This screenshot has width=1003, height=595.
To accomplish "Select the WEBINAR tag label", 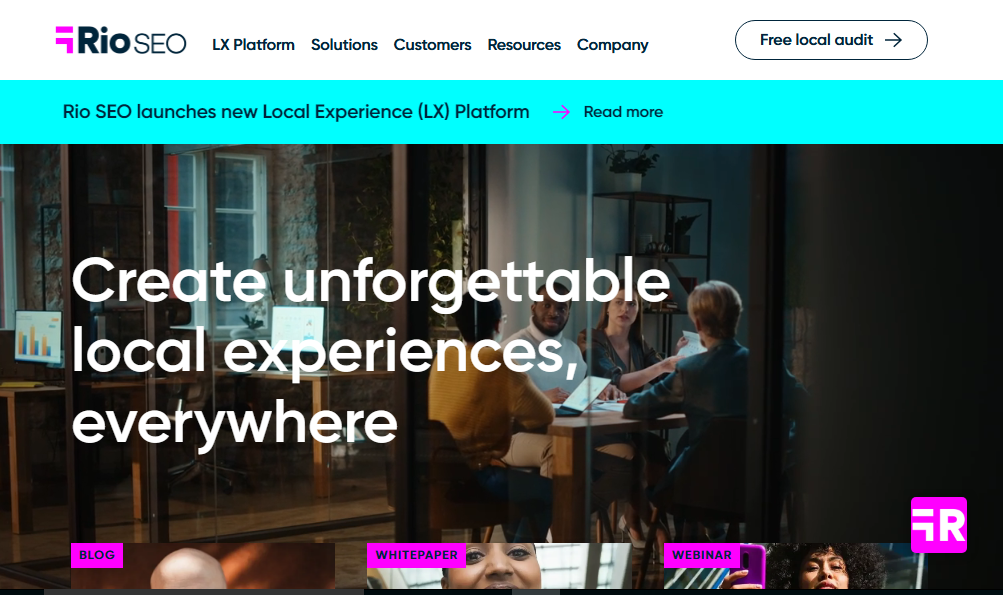I will click(x=702, y=555).
